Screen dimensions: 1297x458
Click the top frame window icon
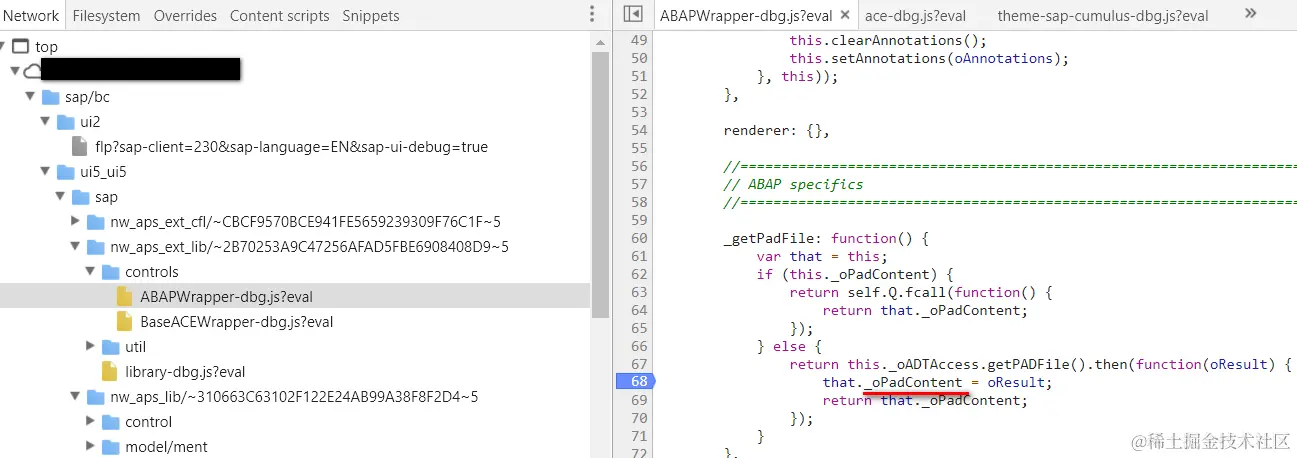[21, 47]
